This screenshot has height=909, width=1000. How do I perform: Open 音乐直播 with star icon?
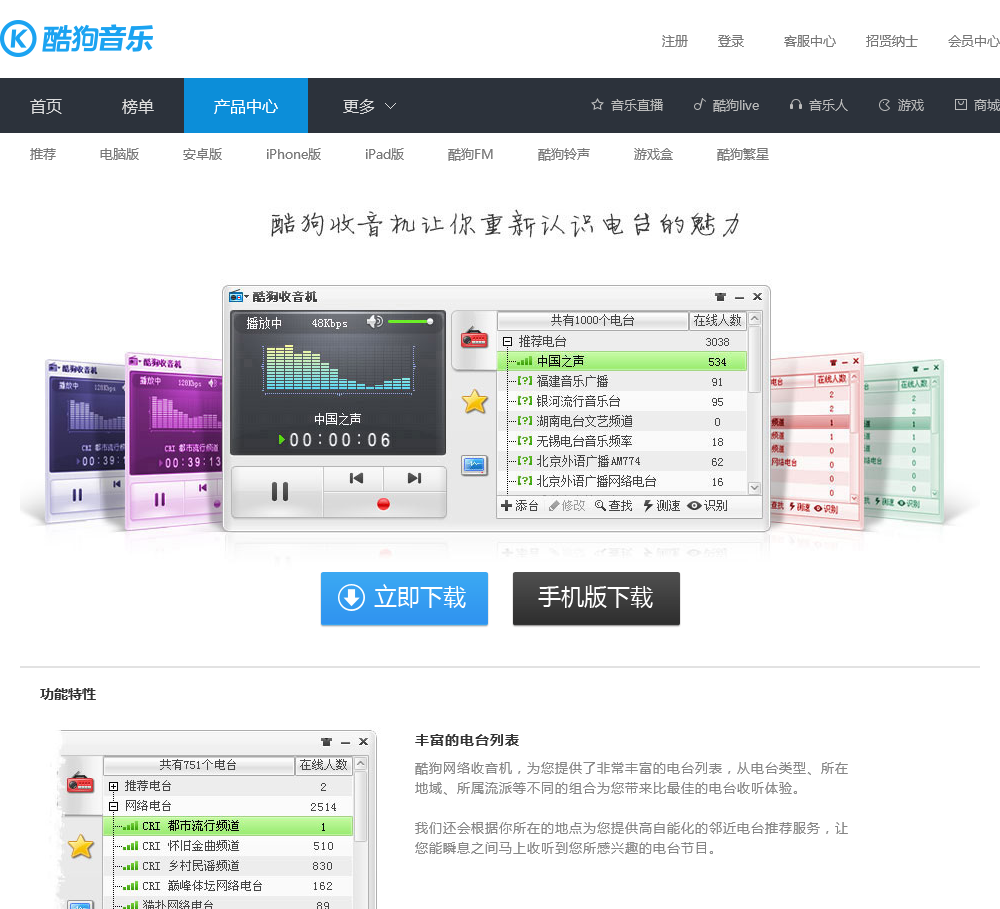click(x=627, y=105)
